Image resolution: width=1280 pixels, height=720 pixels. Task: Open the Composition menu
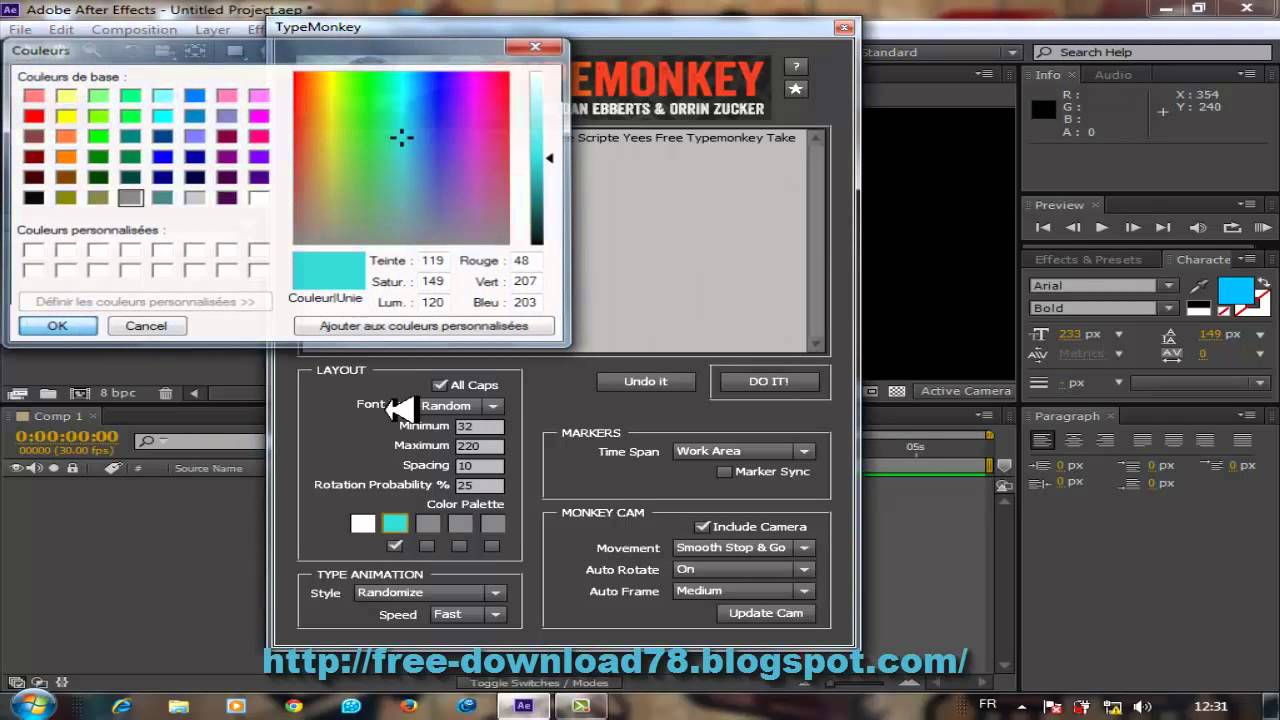click(134, 30)
